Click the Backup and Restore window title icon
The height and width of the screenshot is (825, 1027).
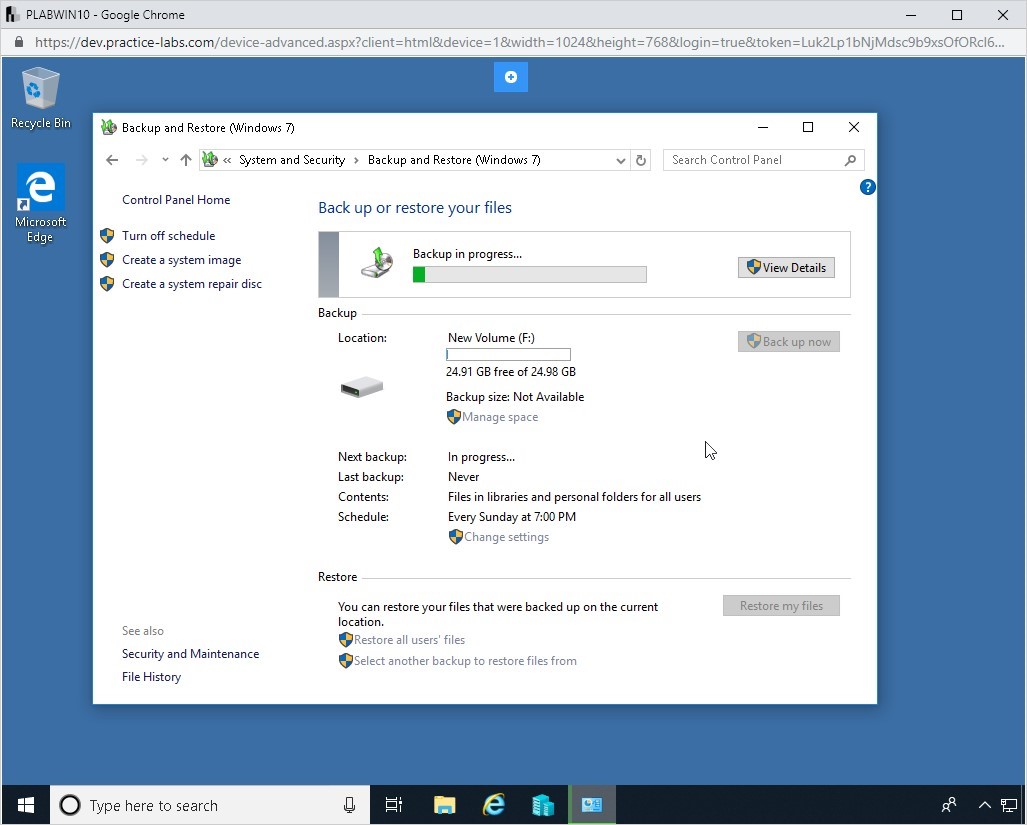(109, 127)
